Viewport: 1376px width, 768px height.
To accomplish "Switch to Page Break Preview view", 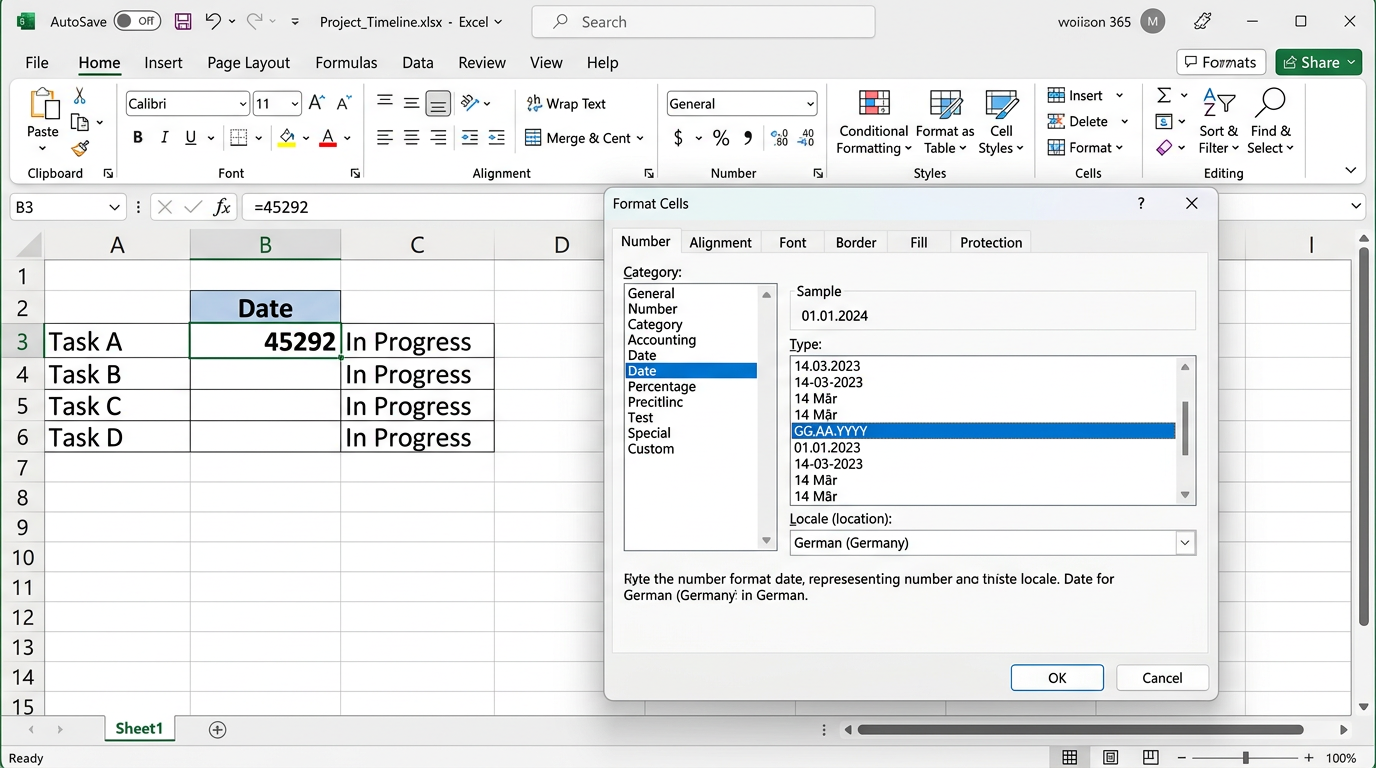I will pos(1151,757).
